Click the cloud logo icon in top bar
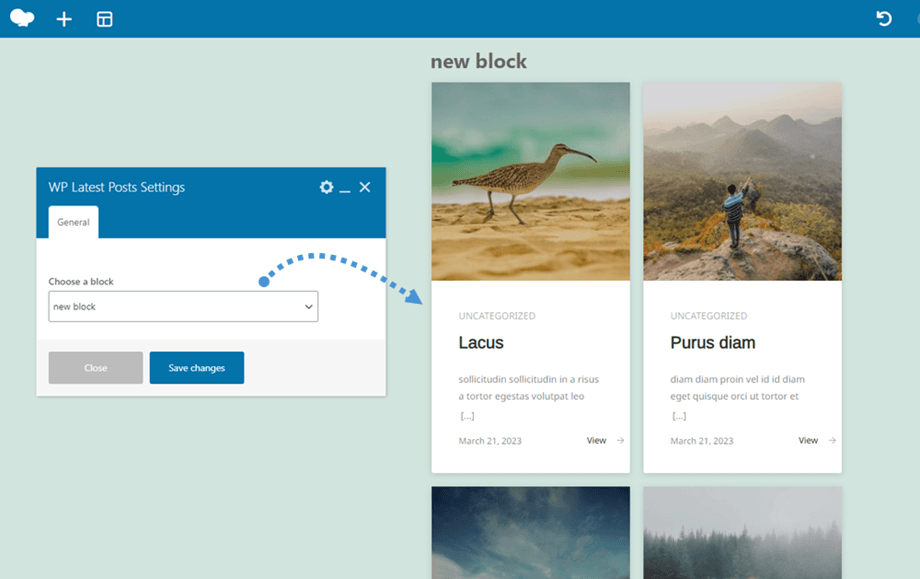The image size is (920, 579). pyautogui.click(x=22, y=18)
